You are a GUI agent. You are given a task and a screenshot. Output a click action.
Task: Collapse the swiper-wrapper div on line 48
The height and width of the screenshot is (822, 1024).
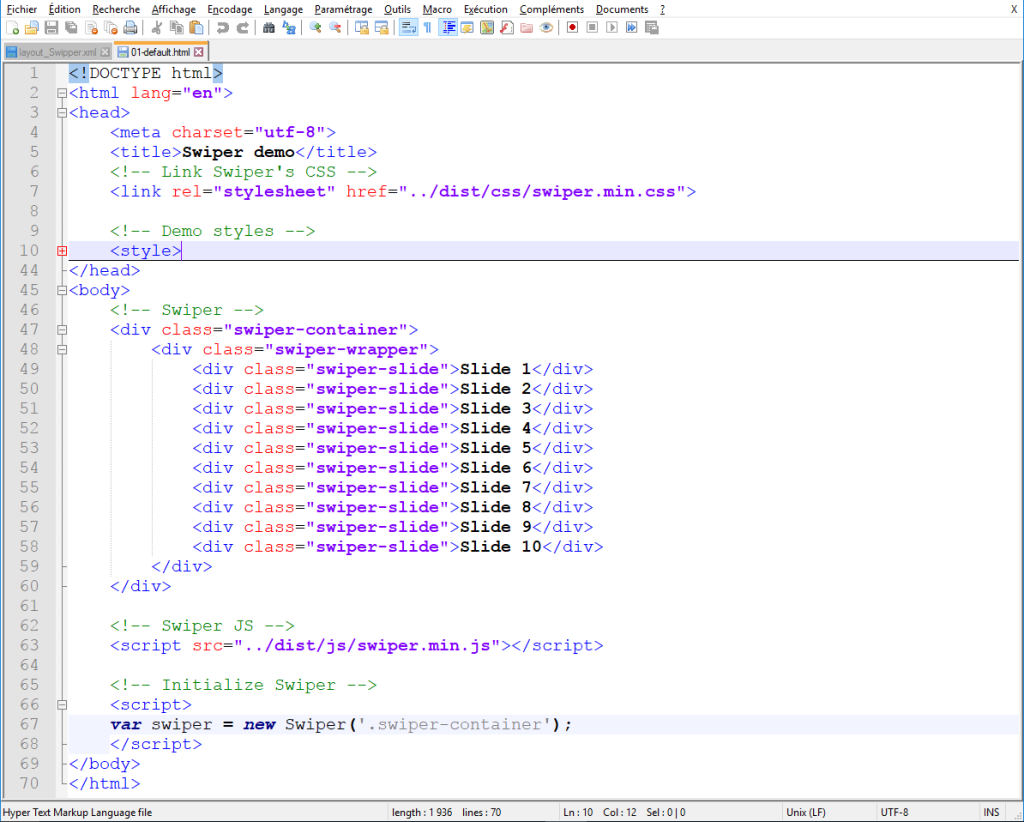click(62, 349)
